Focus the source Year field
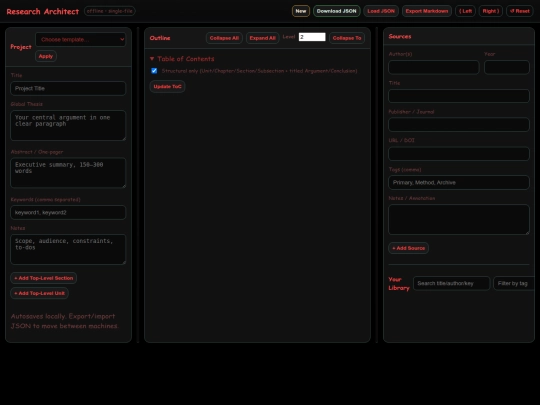540x405 pixels. 507,67
